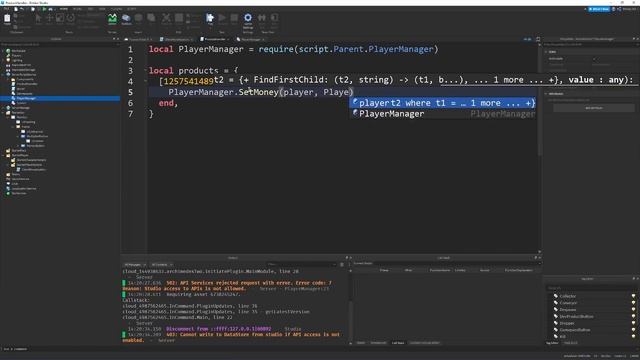Click the Tag Editor search field

tap(591, 288)
